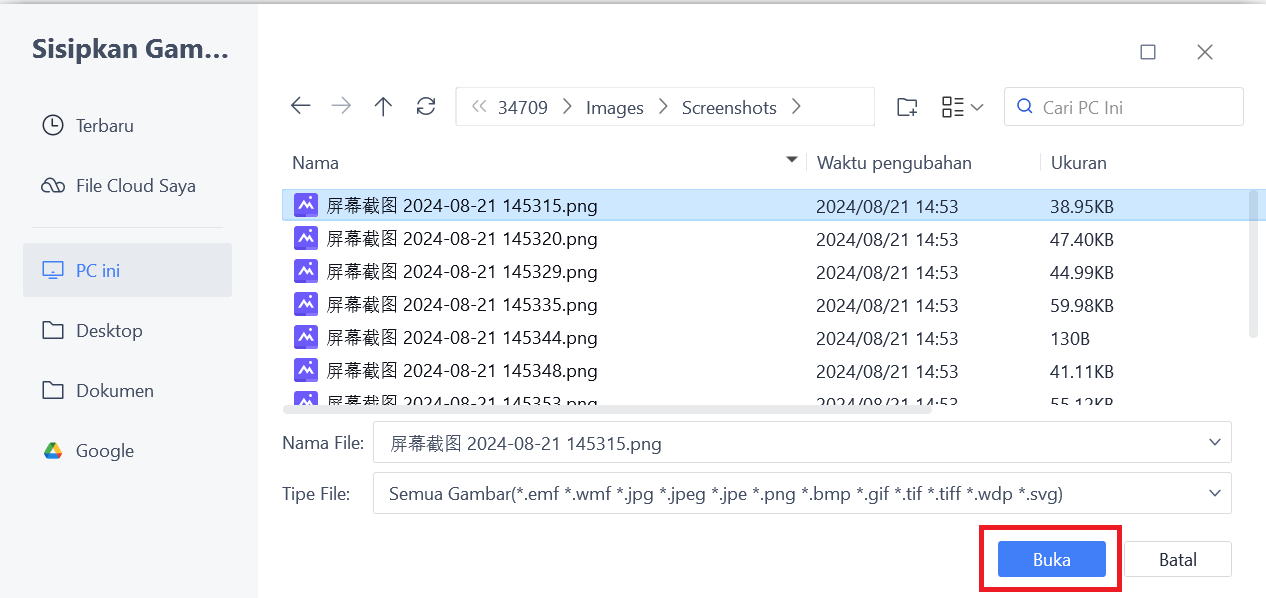The height and width of the screenshot is (598, 1266).
Task: Go back with the left arrow
Action: tap(300, 106)
